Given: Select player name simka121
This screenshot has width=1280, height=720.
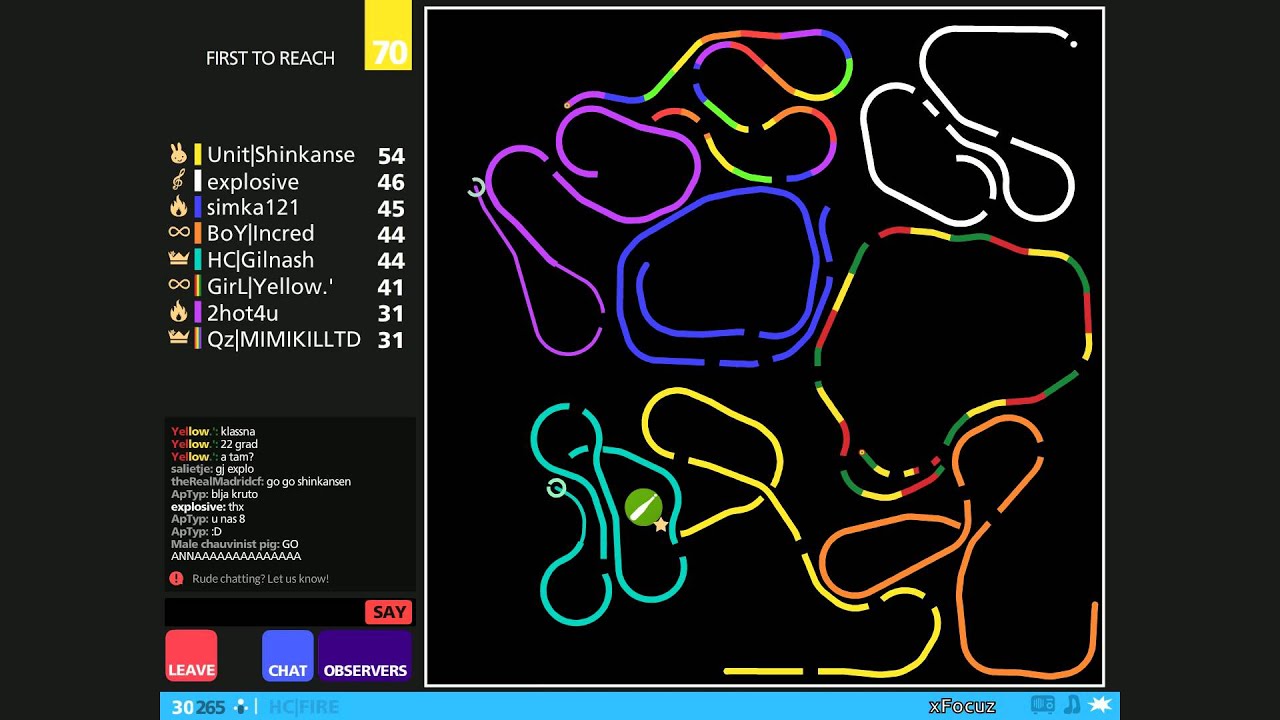Looking at the screenshot, I should (x=253, y=208).
